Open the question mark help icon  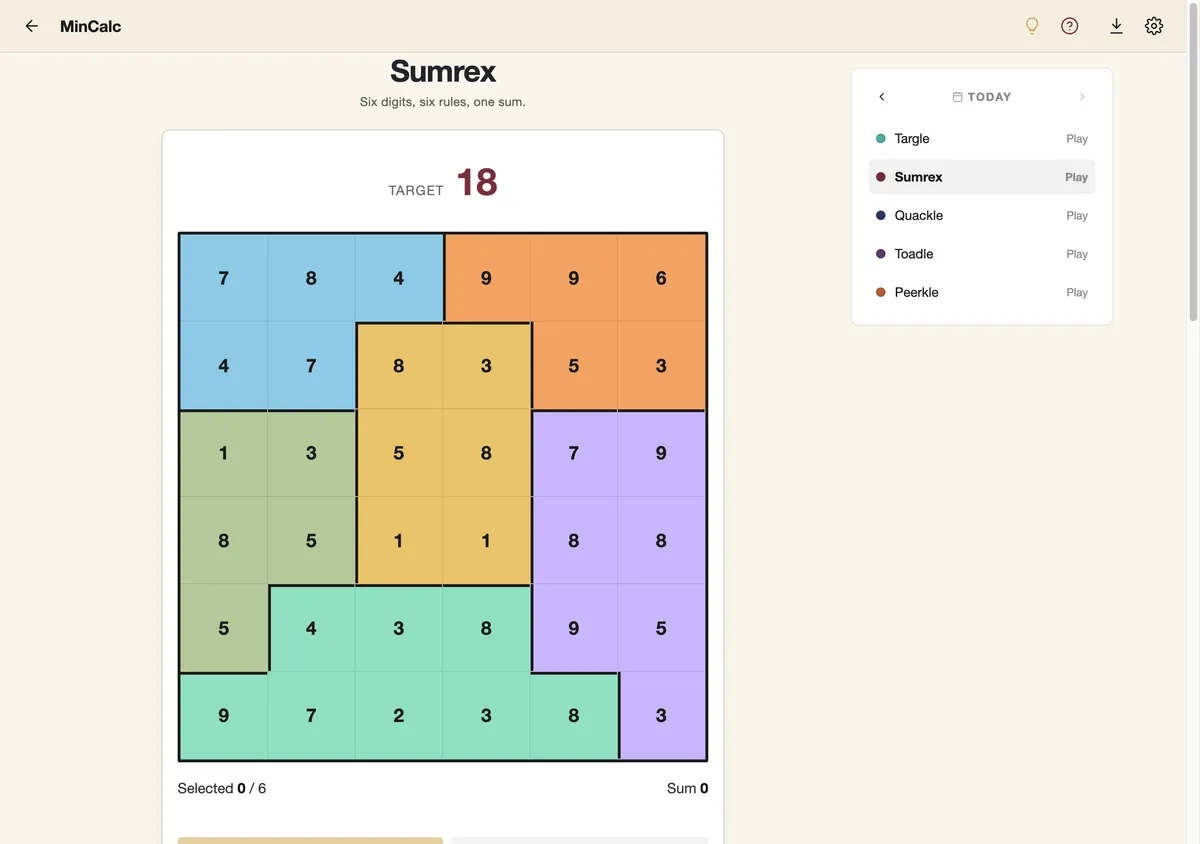pos(1070,26)
